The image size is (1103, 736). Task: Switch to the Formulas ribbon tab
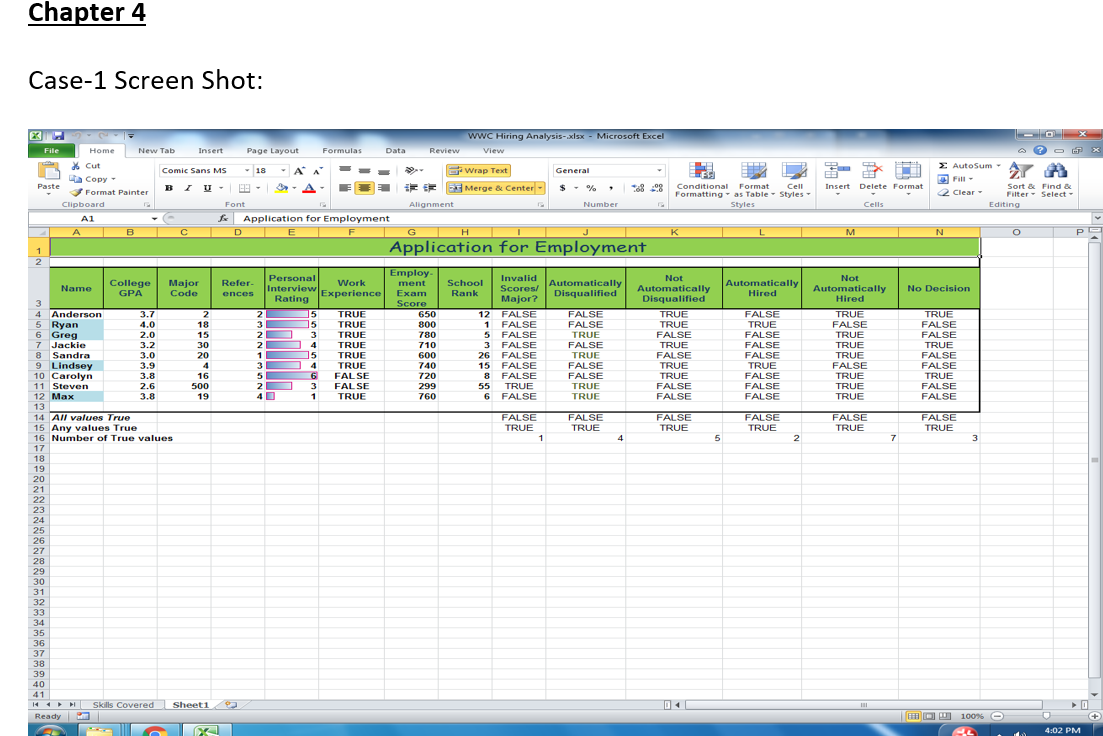point(341,151)
